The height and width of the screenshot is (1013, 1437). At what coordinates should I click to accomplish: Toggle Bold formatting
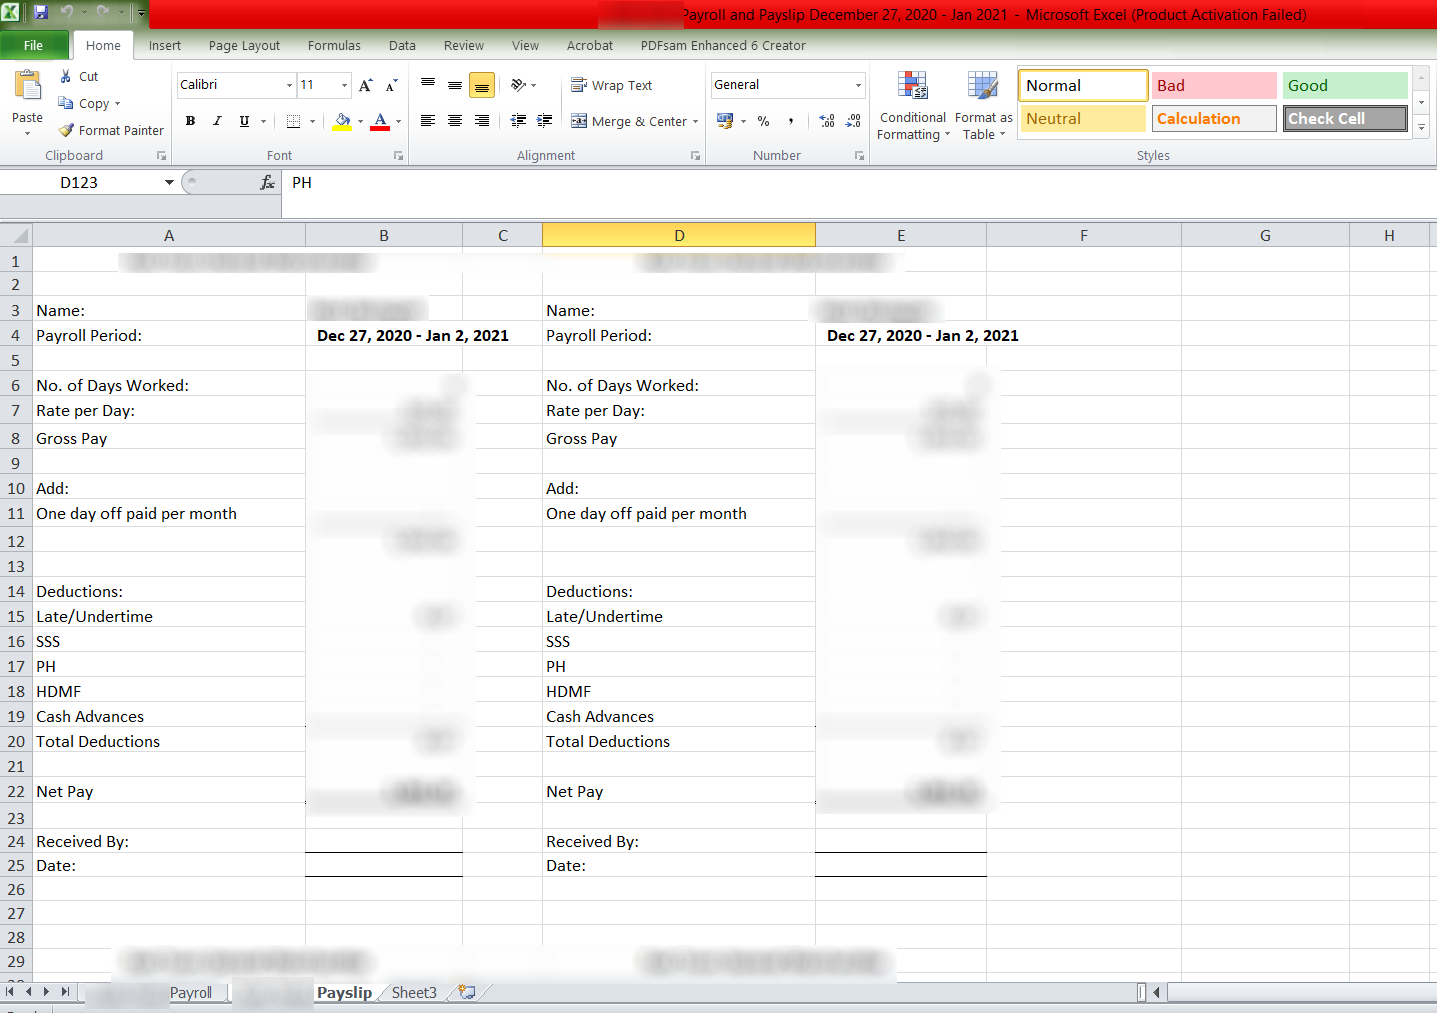click(x=190, y=121)
